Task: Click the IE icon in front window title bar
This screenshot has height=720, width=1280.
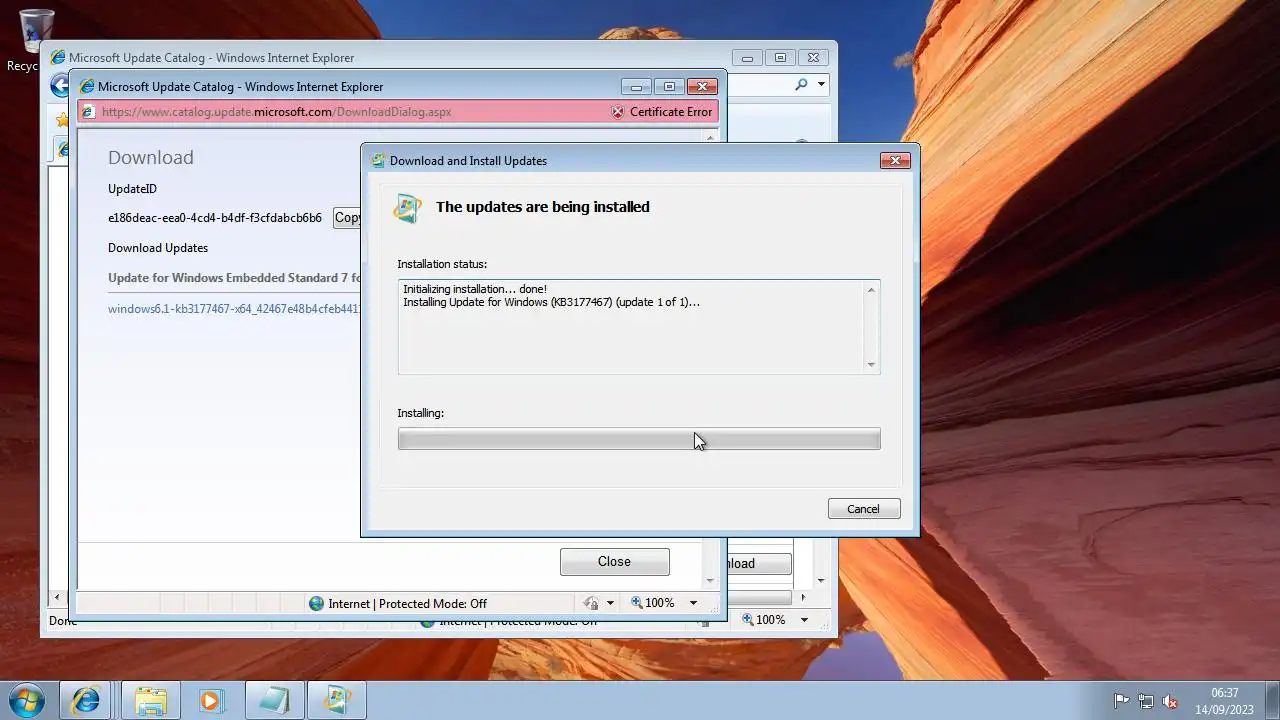Action: pos(87,87)
